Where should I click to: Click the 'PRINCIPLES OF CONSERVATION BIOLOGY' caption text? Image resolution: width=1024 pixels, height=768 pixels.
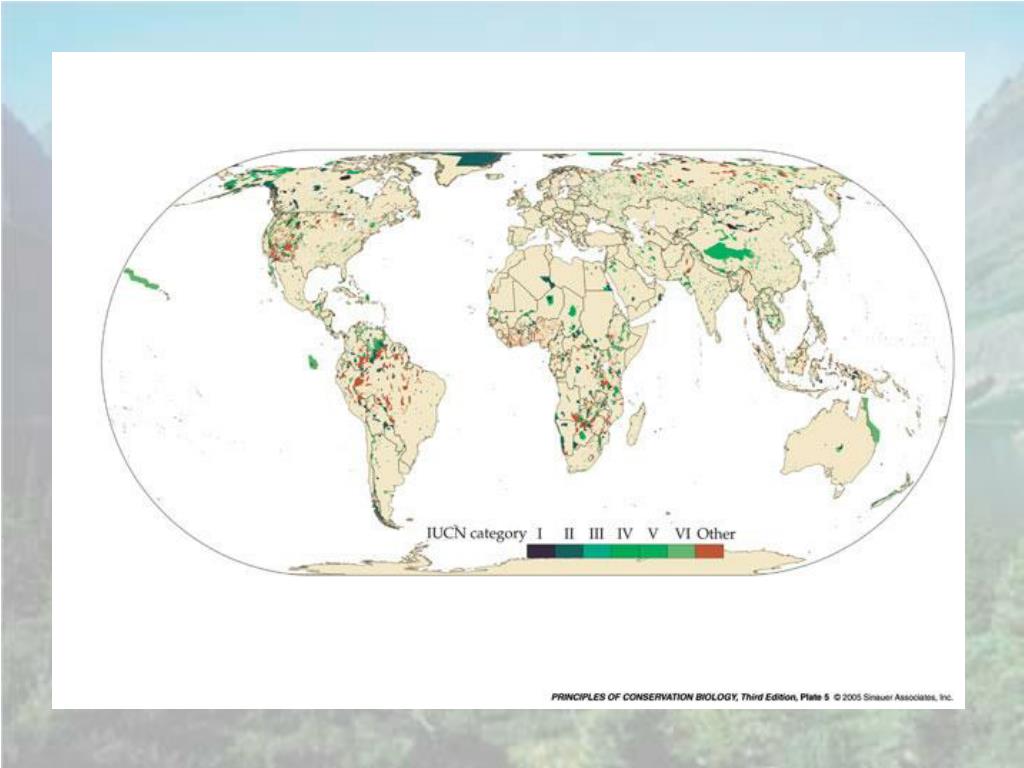coord(645,697)
